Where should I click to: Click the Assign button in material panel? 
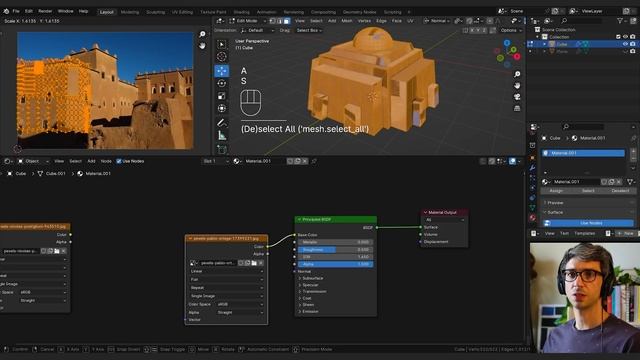pos(556,191)
